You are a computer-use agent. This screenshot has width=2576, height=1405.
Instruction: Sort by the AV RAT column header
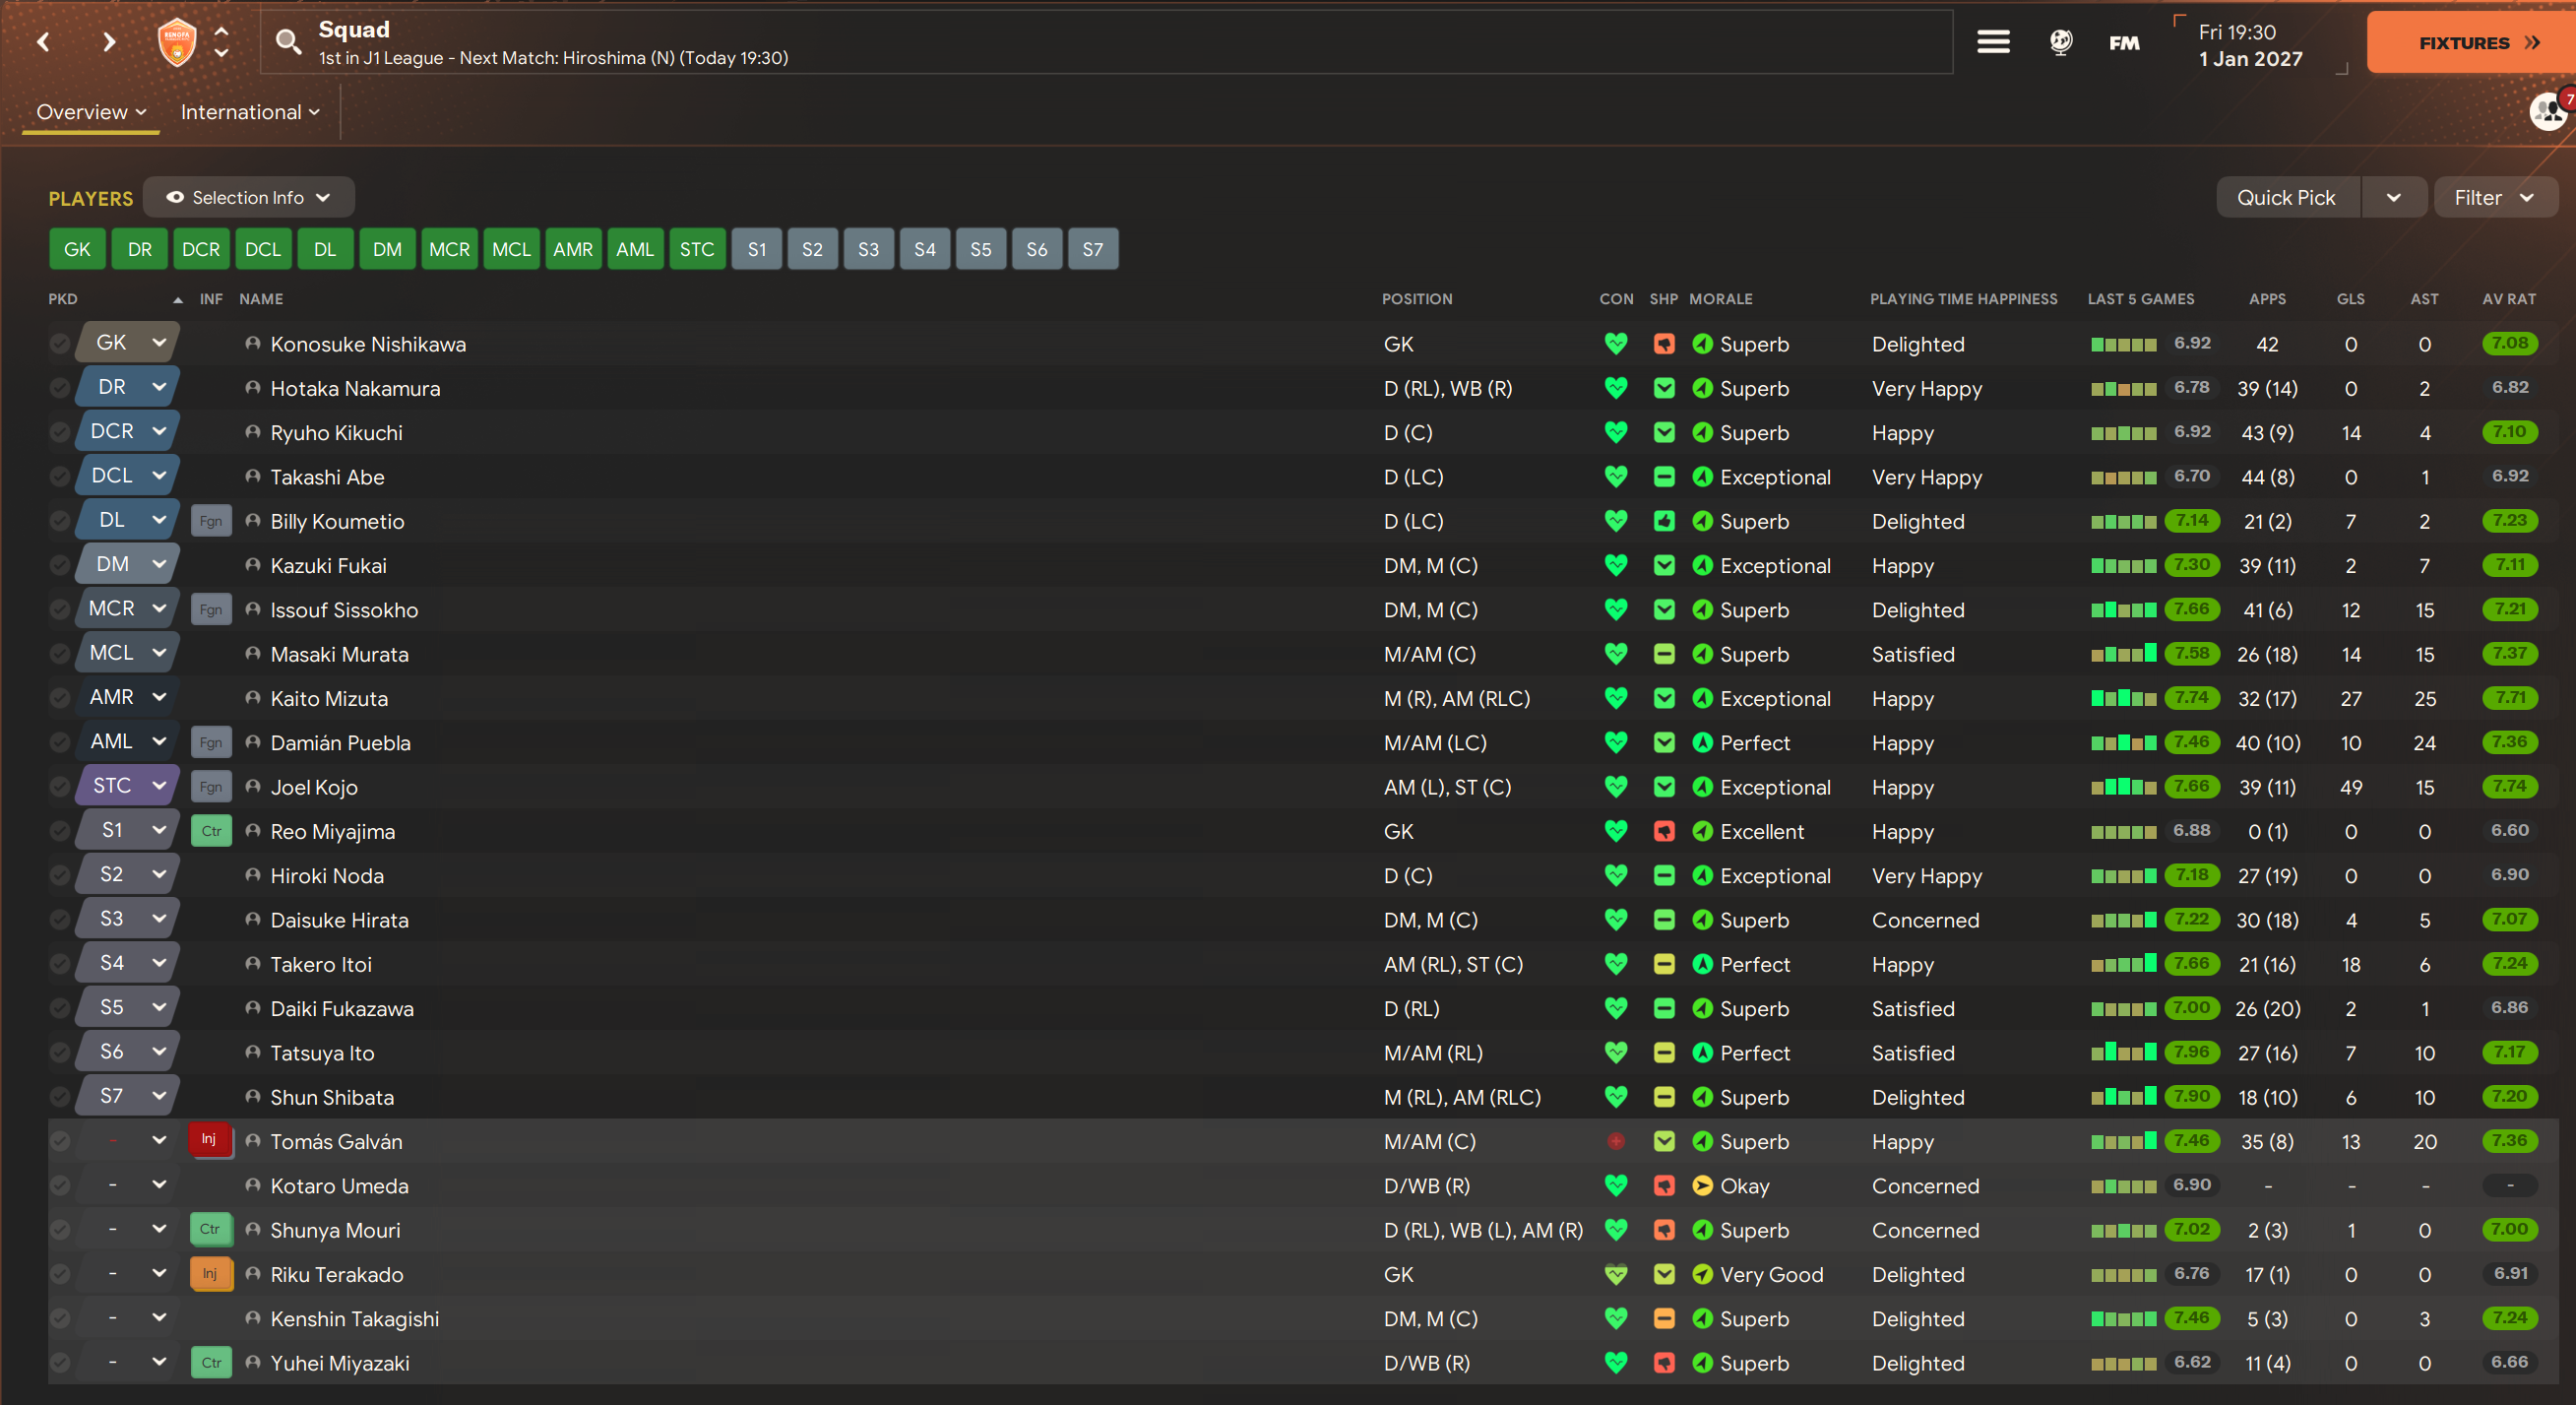[x=2508, y=299]
